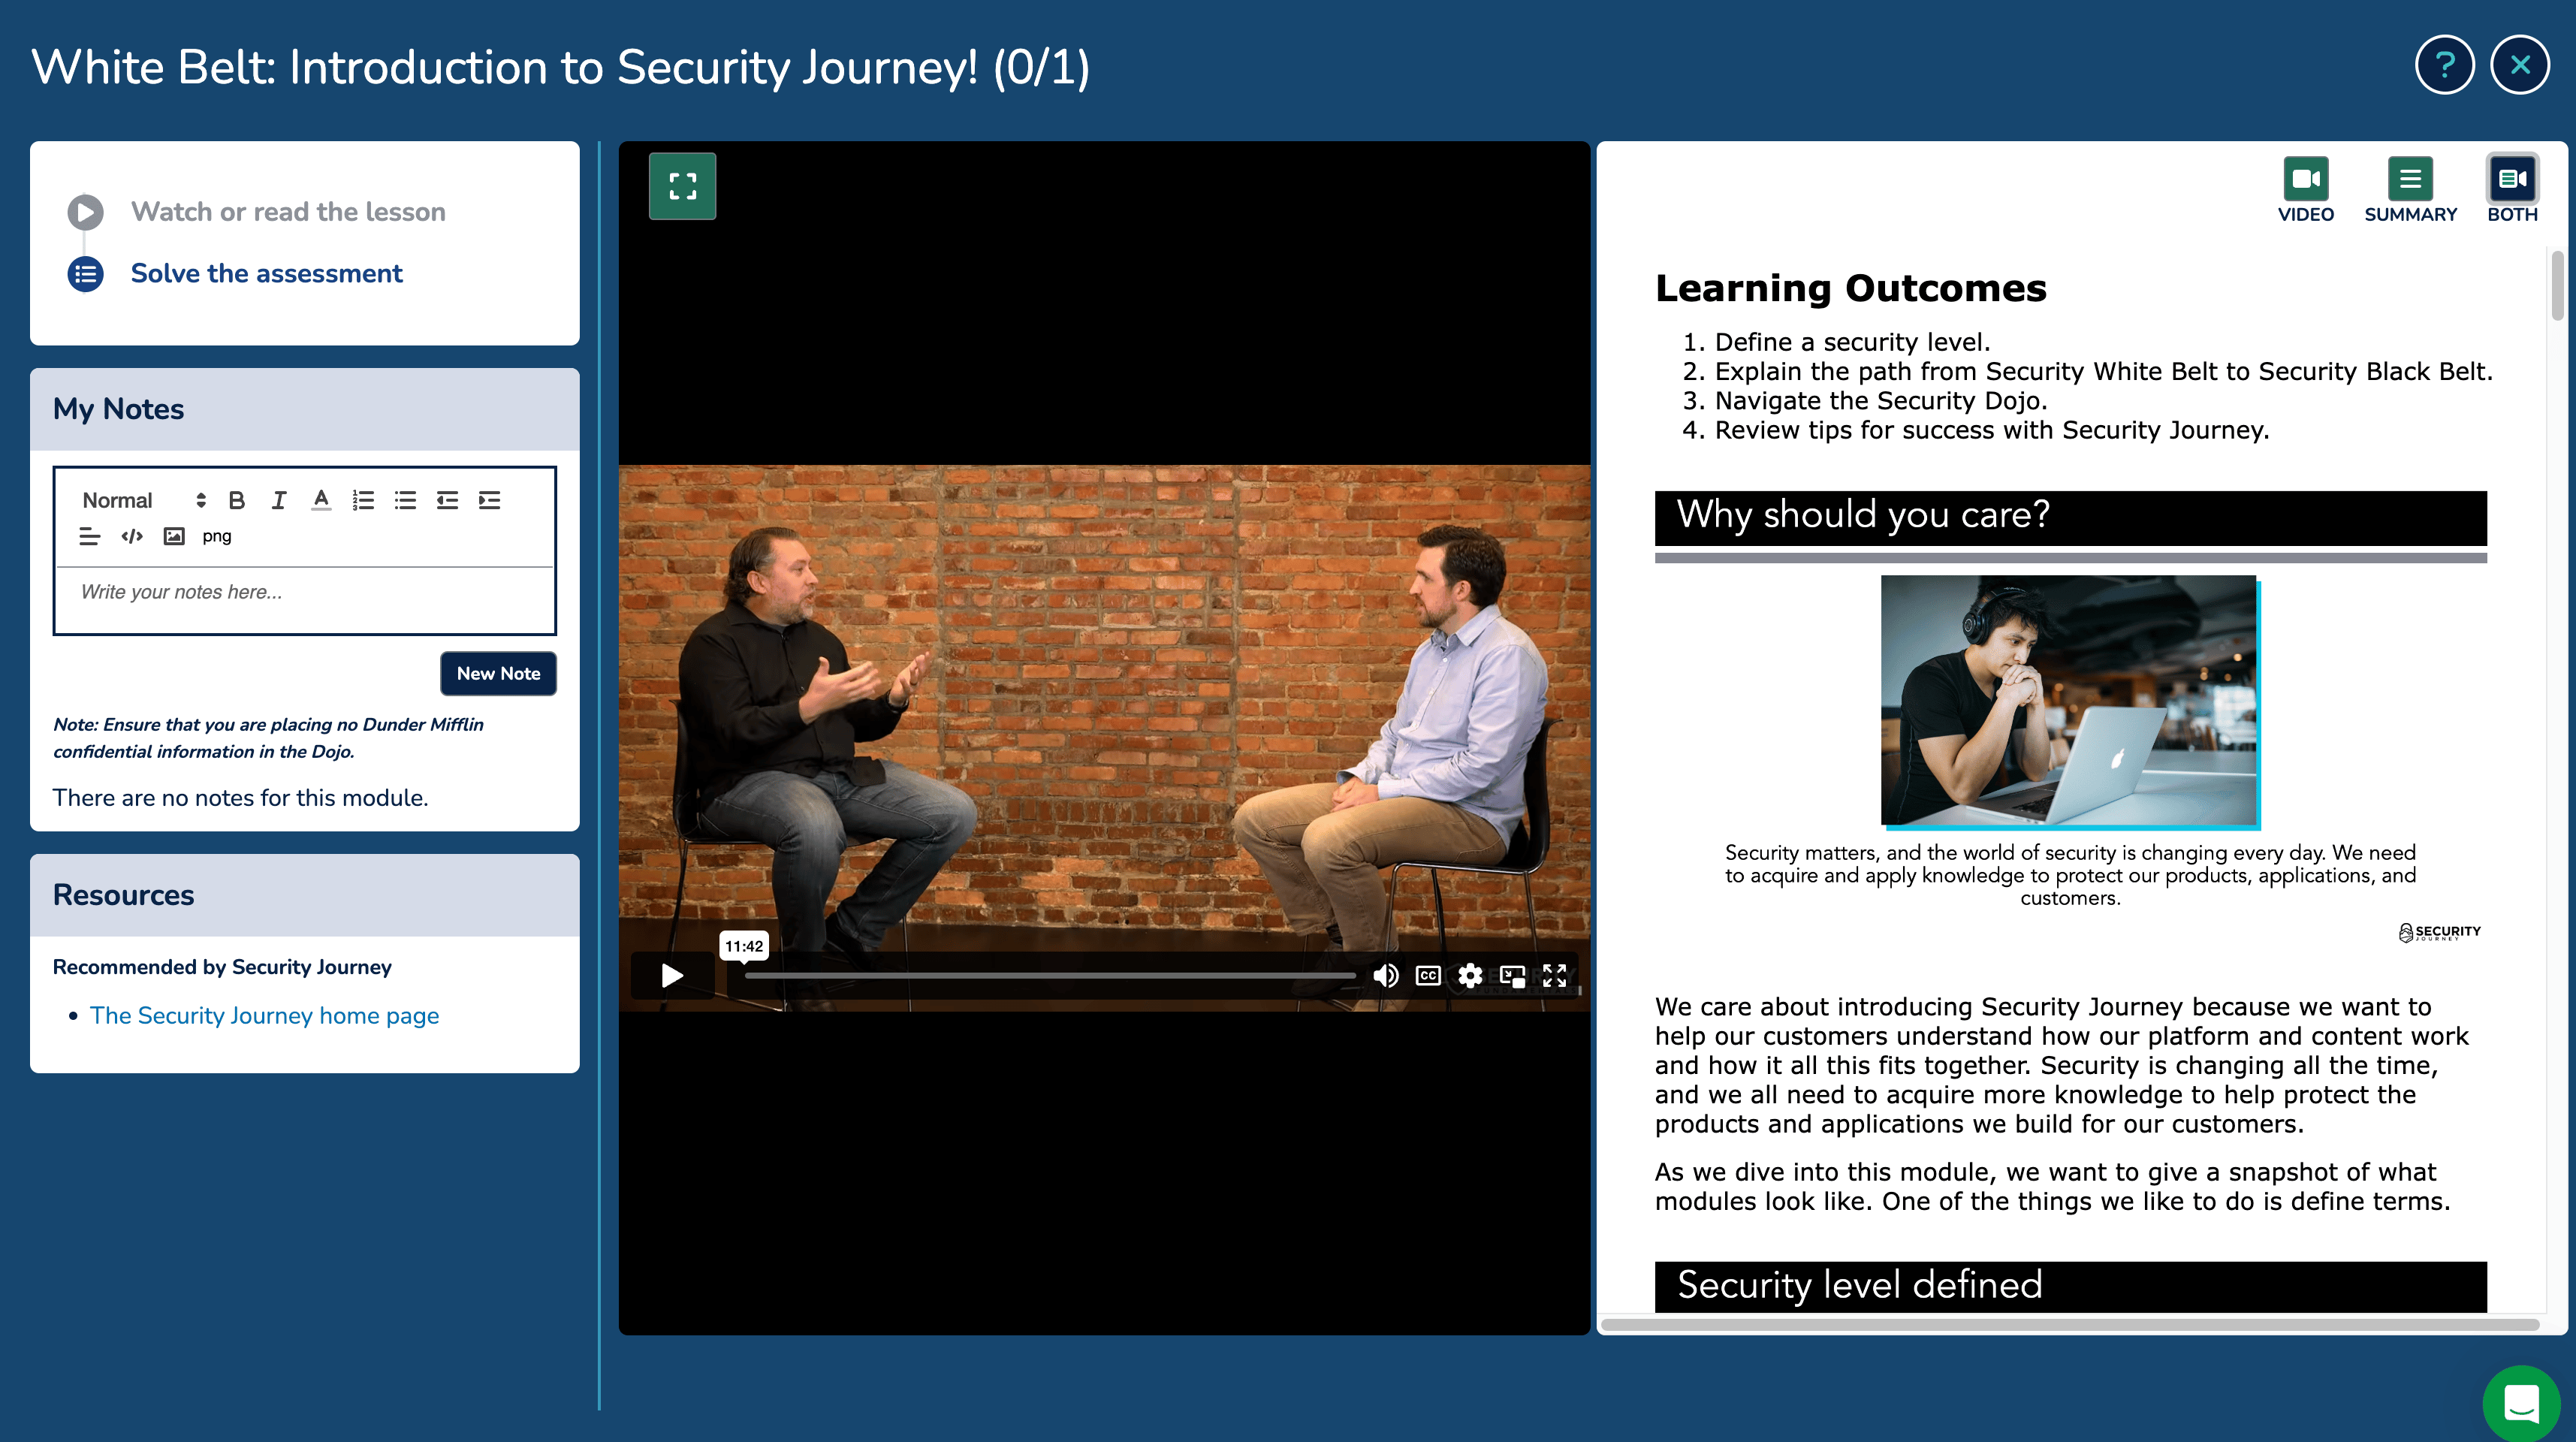Expand video panel with green fullscreen icon
2576x1442 pixels.
point(682,186)
